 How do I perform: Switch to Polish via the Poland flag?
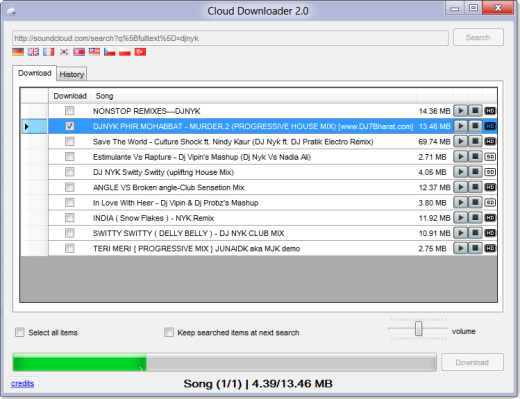coord(125,52)
